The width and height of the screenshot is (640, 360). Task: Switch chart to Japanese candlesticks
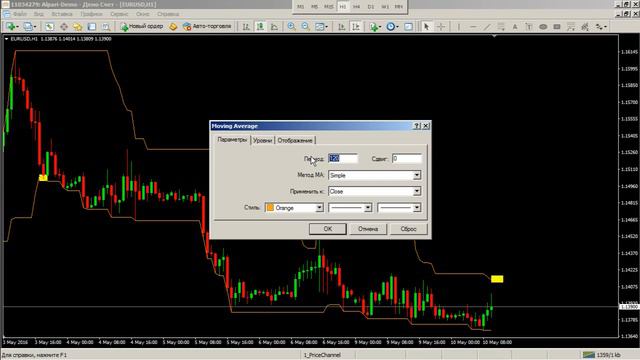260,27
